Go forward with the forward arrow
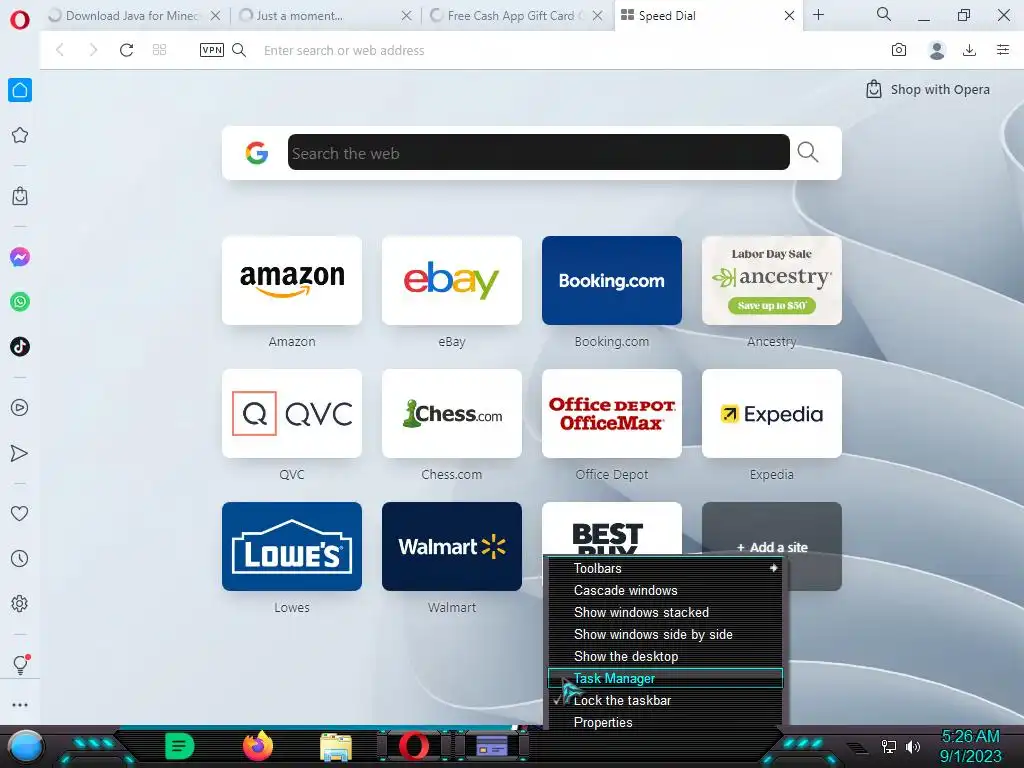The height and width of the screenshot is (768, 1024). [93, 50]
